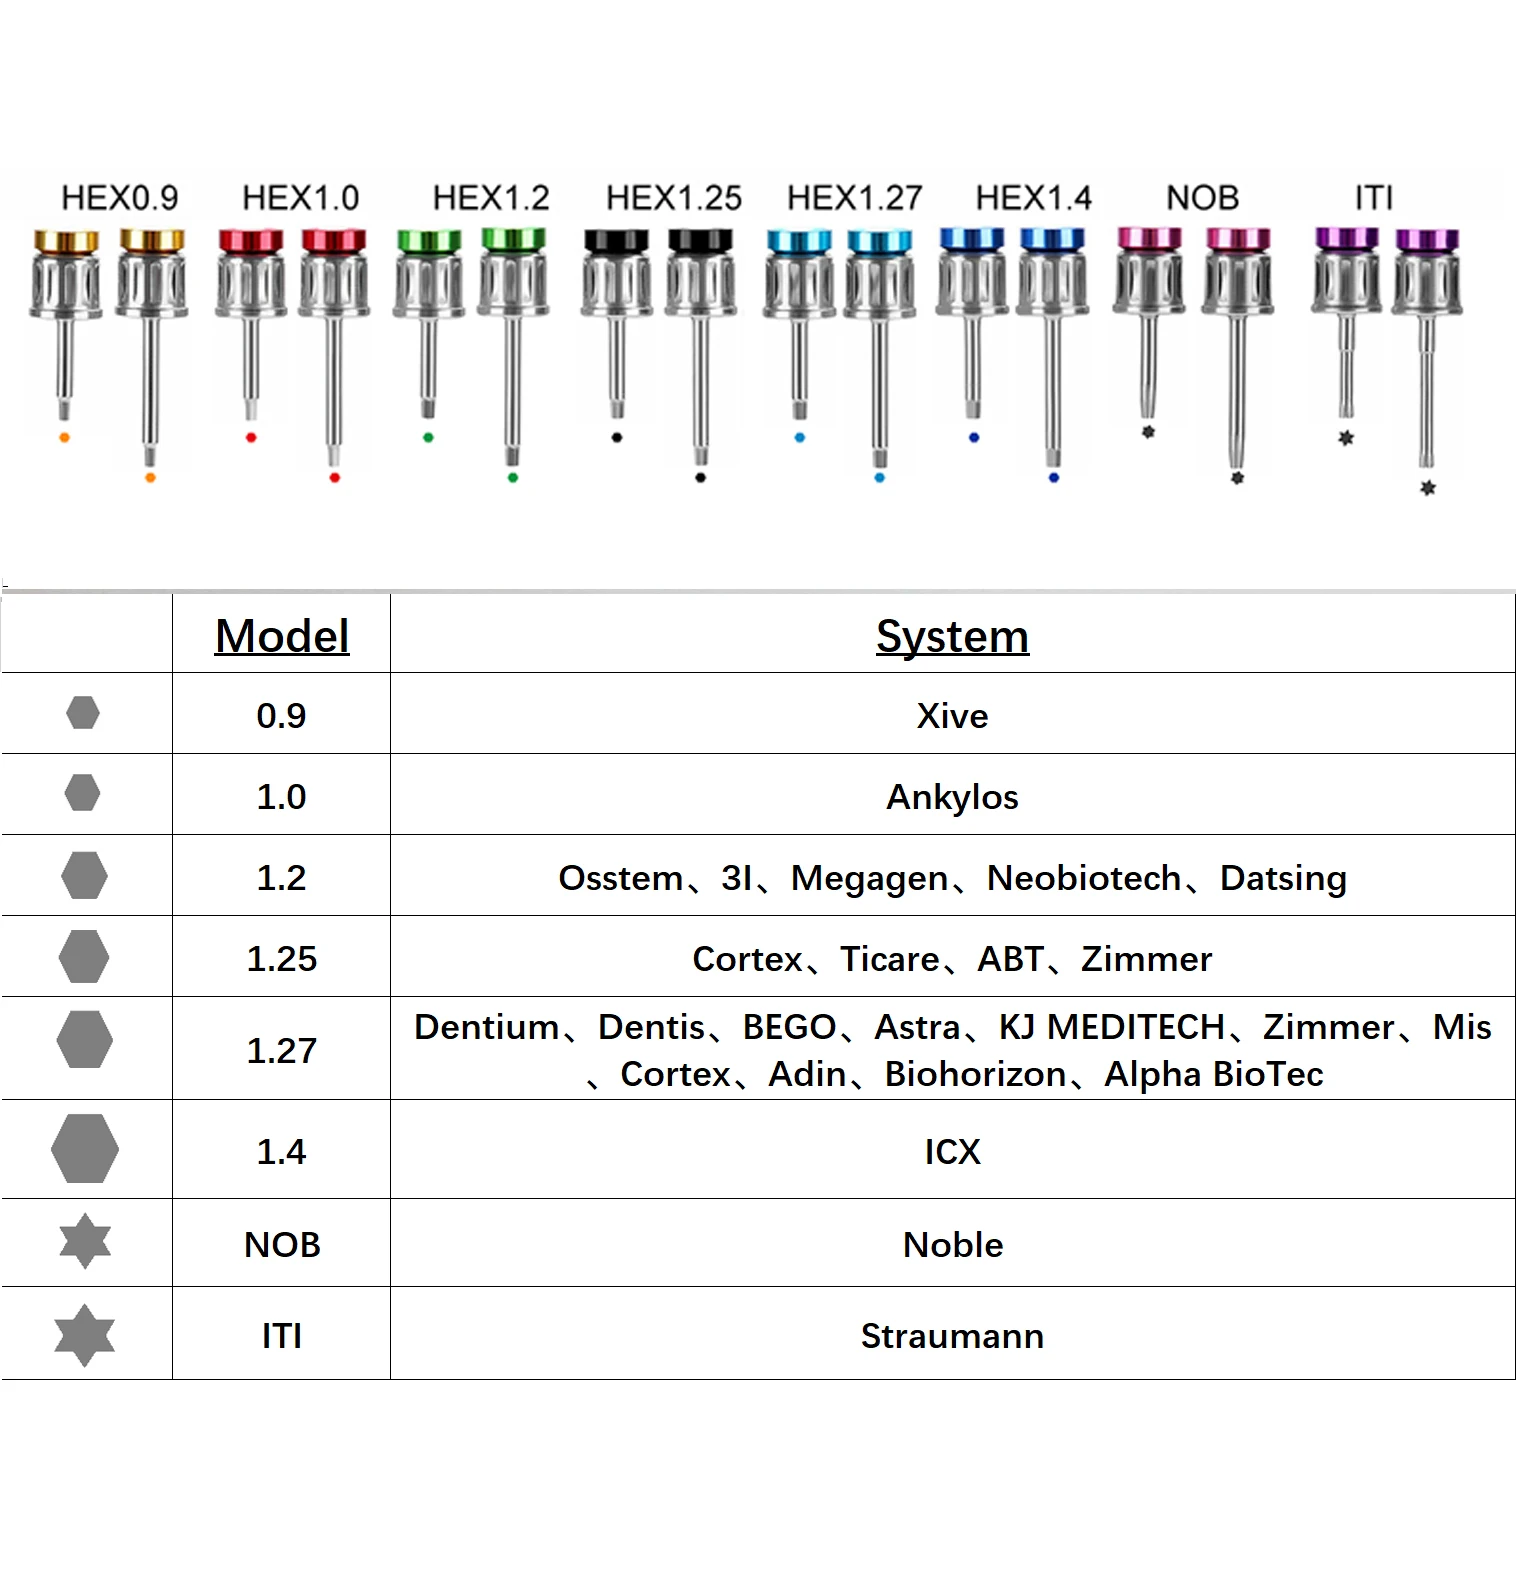Image resolution: width=1520 pixels, height=1582 pixels.
Task: Click the long green HEX1.2 screwdriver
Action: 513,348
